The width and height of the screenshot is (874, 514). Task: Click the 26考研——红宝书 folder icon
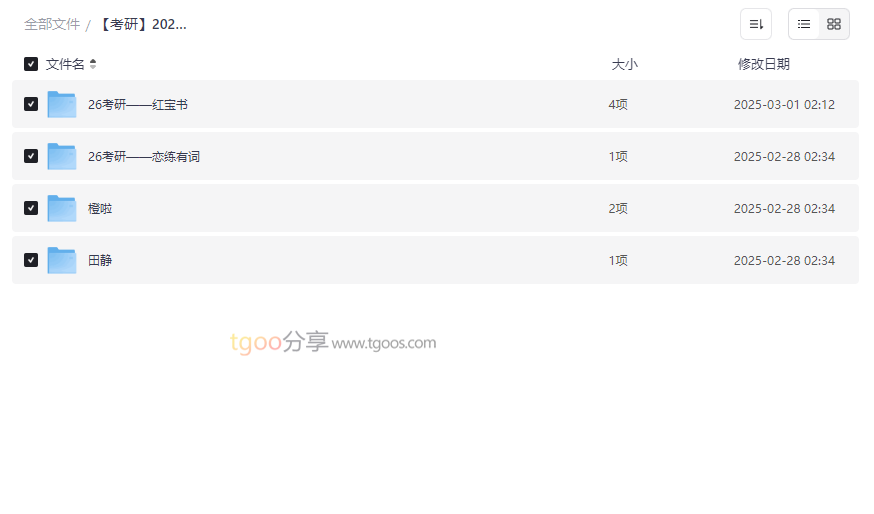pos(62,104)
